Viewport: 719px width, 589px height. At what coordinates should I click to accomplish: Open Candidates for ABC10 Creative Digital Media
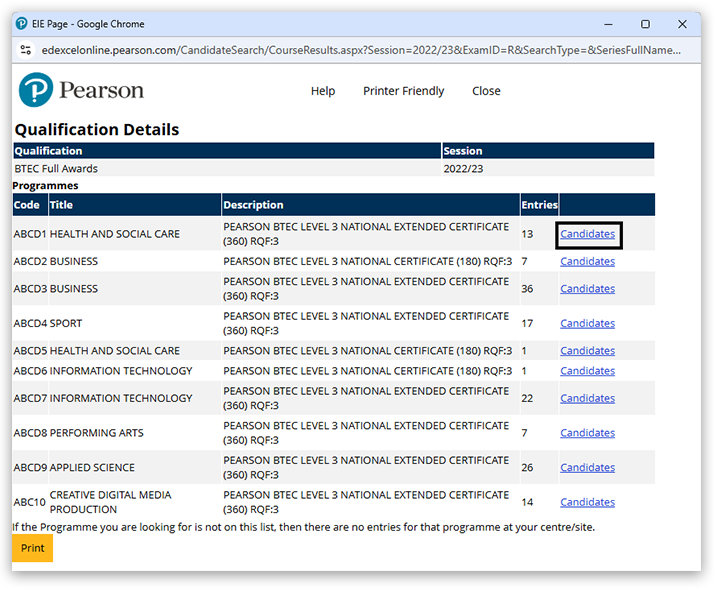(x=587, y=502)
